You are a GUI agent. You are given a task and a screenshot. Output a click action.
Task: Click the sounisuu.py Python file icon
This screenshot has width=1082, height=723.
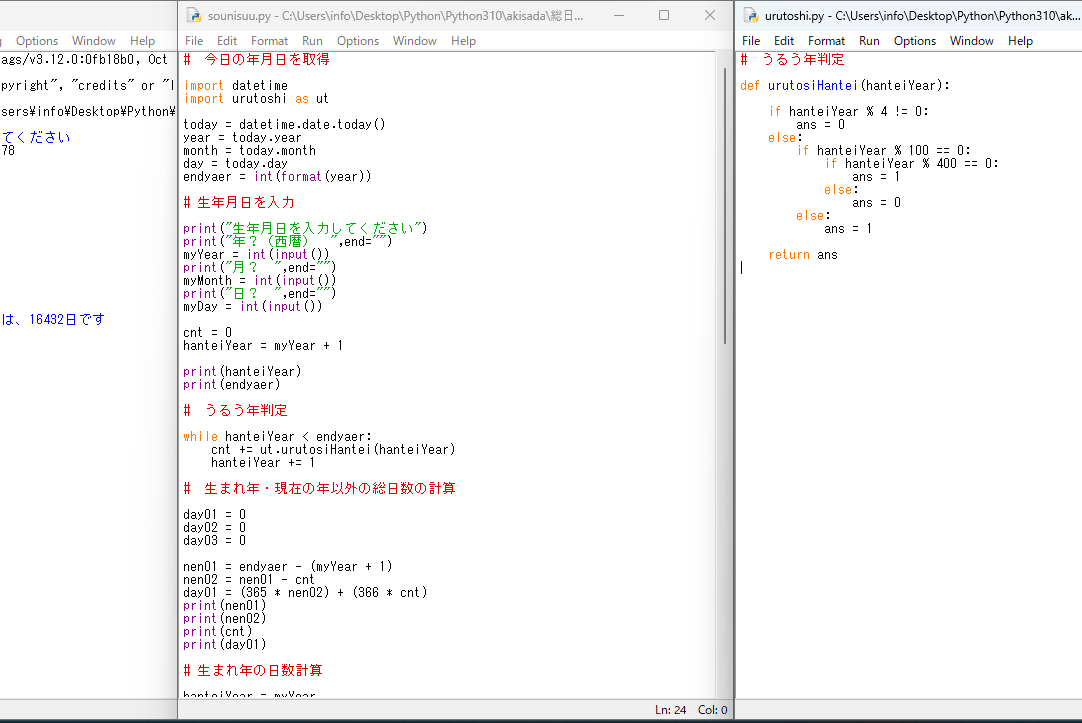click(194, 16)
